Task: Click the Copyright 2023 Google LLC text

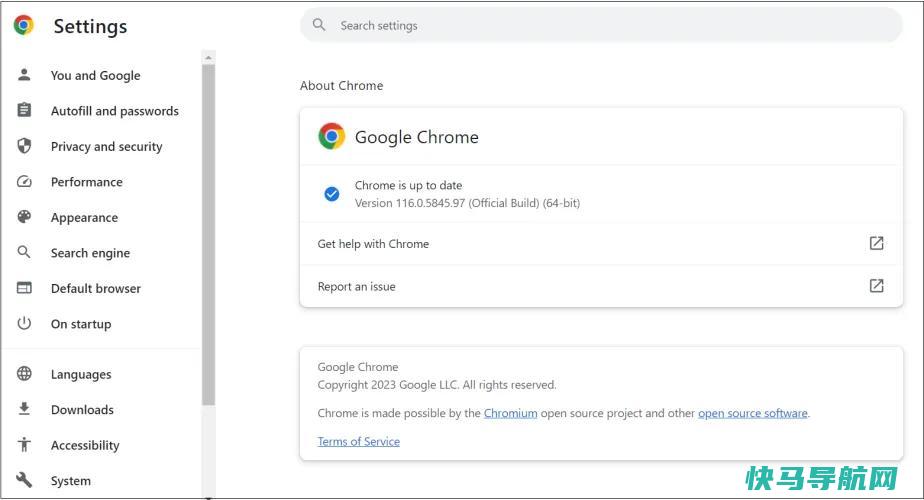Action: click(437, 385)
